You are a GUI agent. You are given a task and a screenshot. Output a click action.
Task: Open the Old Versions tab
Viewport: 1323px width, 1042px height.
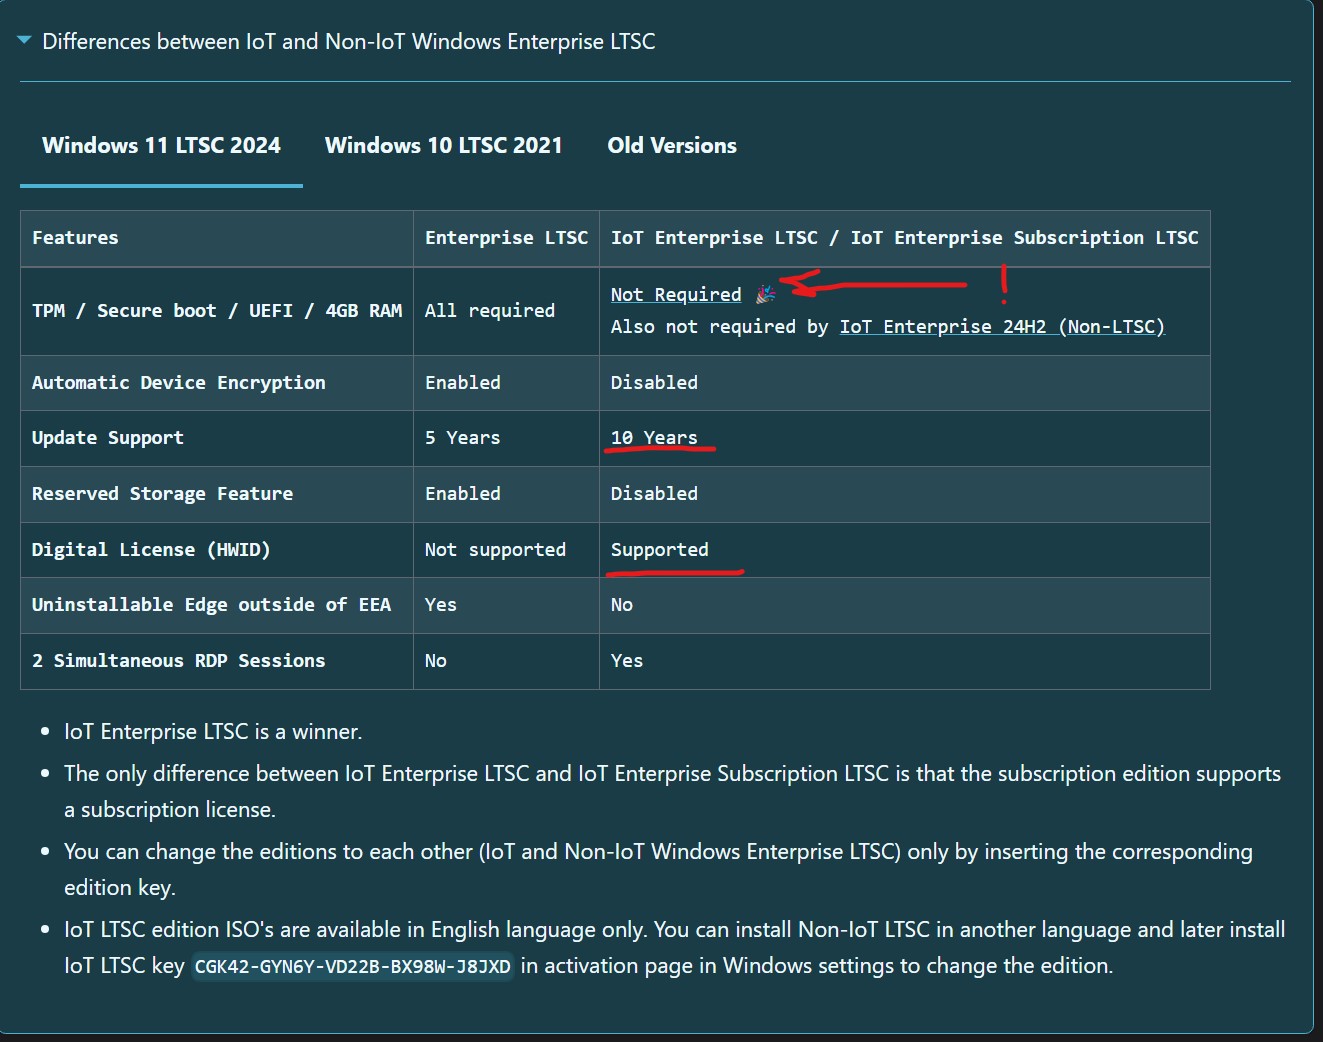pos(671,146)
